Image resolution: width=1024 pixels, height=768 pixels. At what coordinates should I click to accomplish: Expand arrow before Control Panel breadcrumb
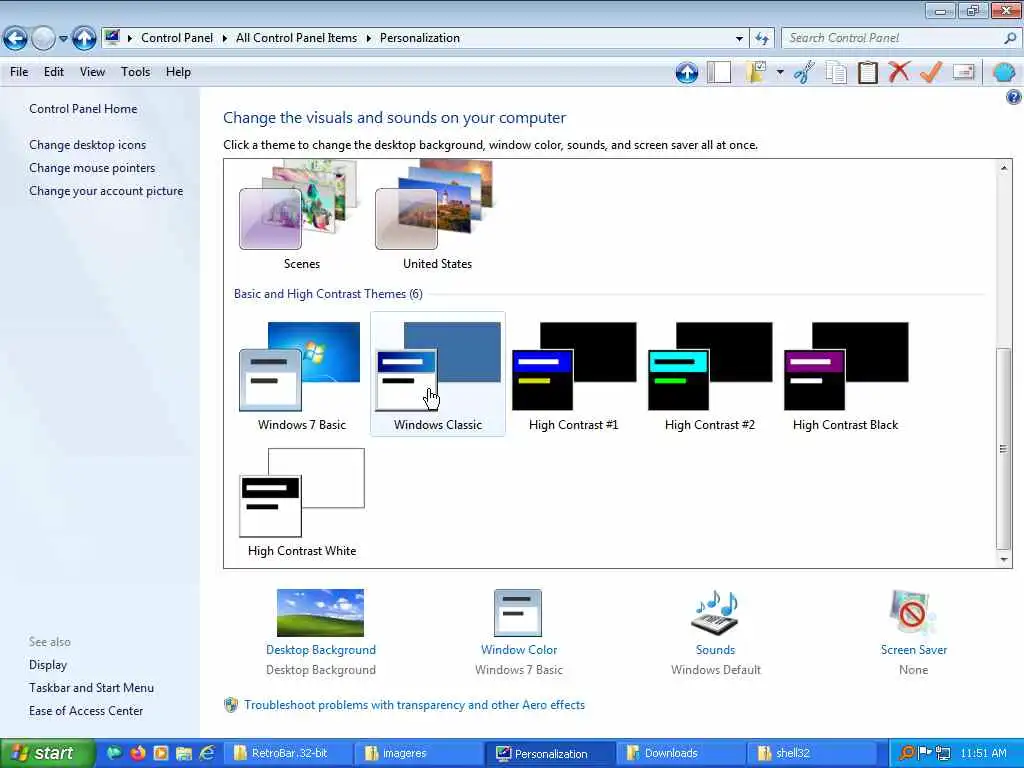[129, 39]
